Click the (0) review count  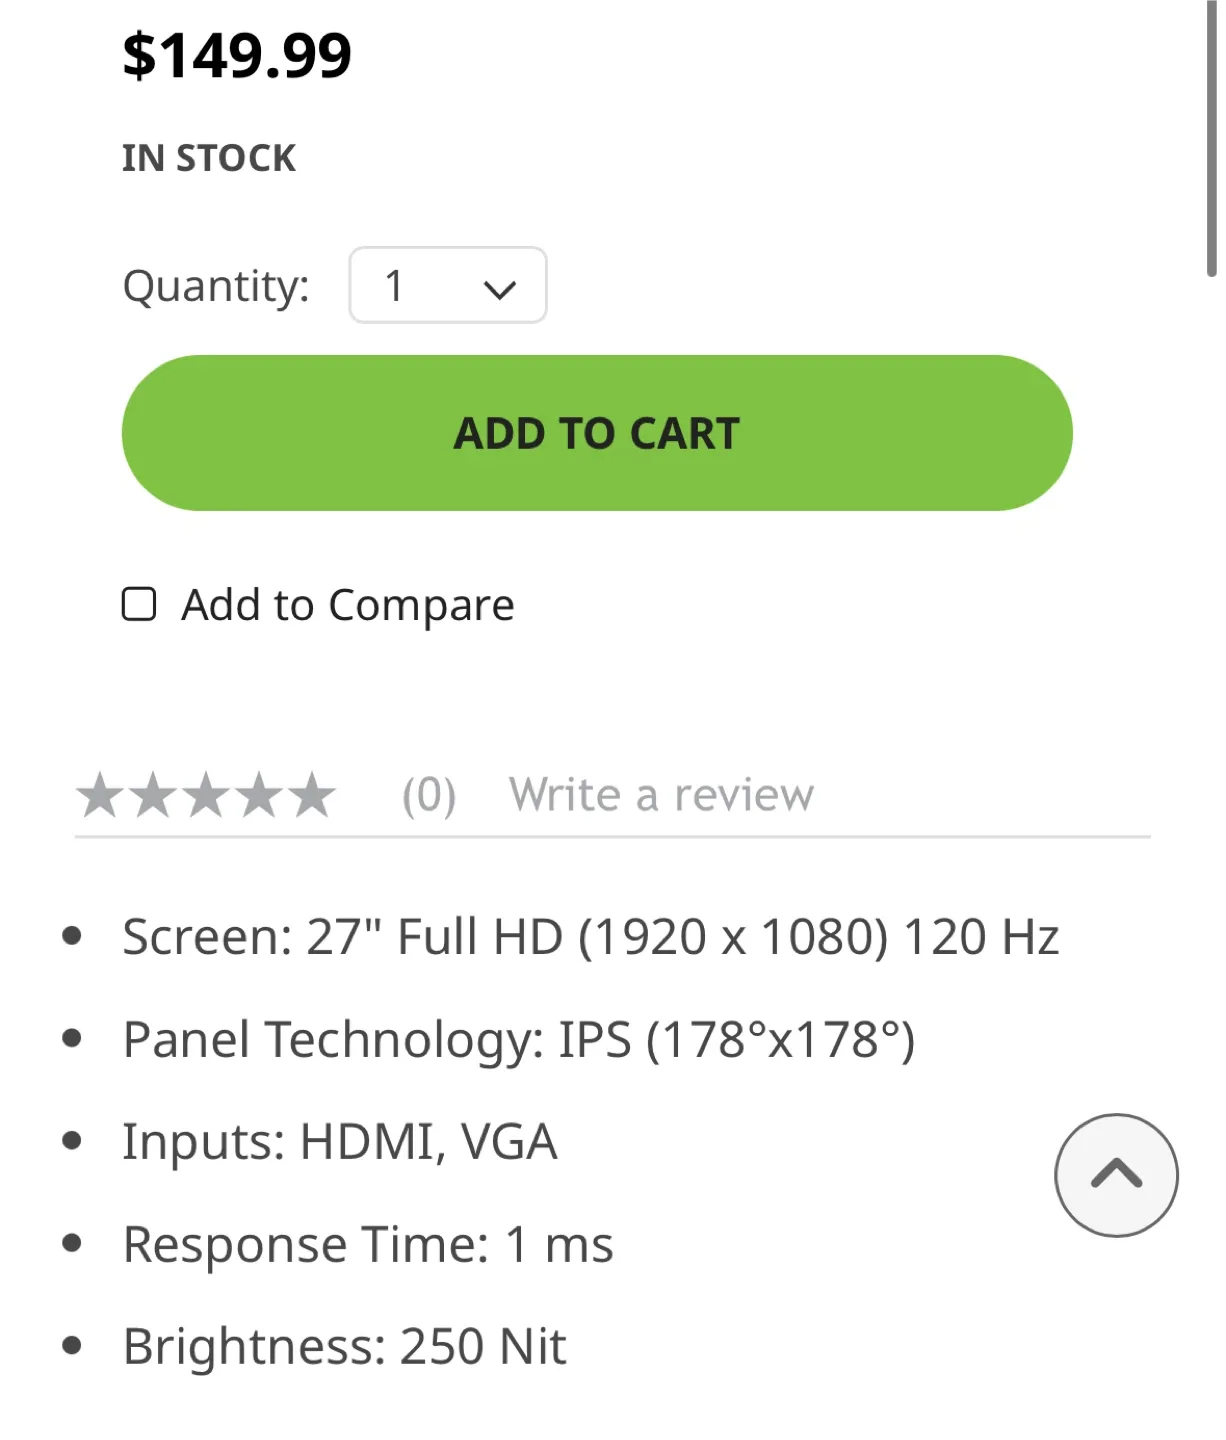[x=426, y=795]
